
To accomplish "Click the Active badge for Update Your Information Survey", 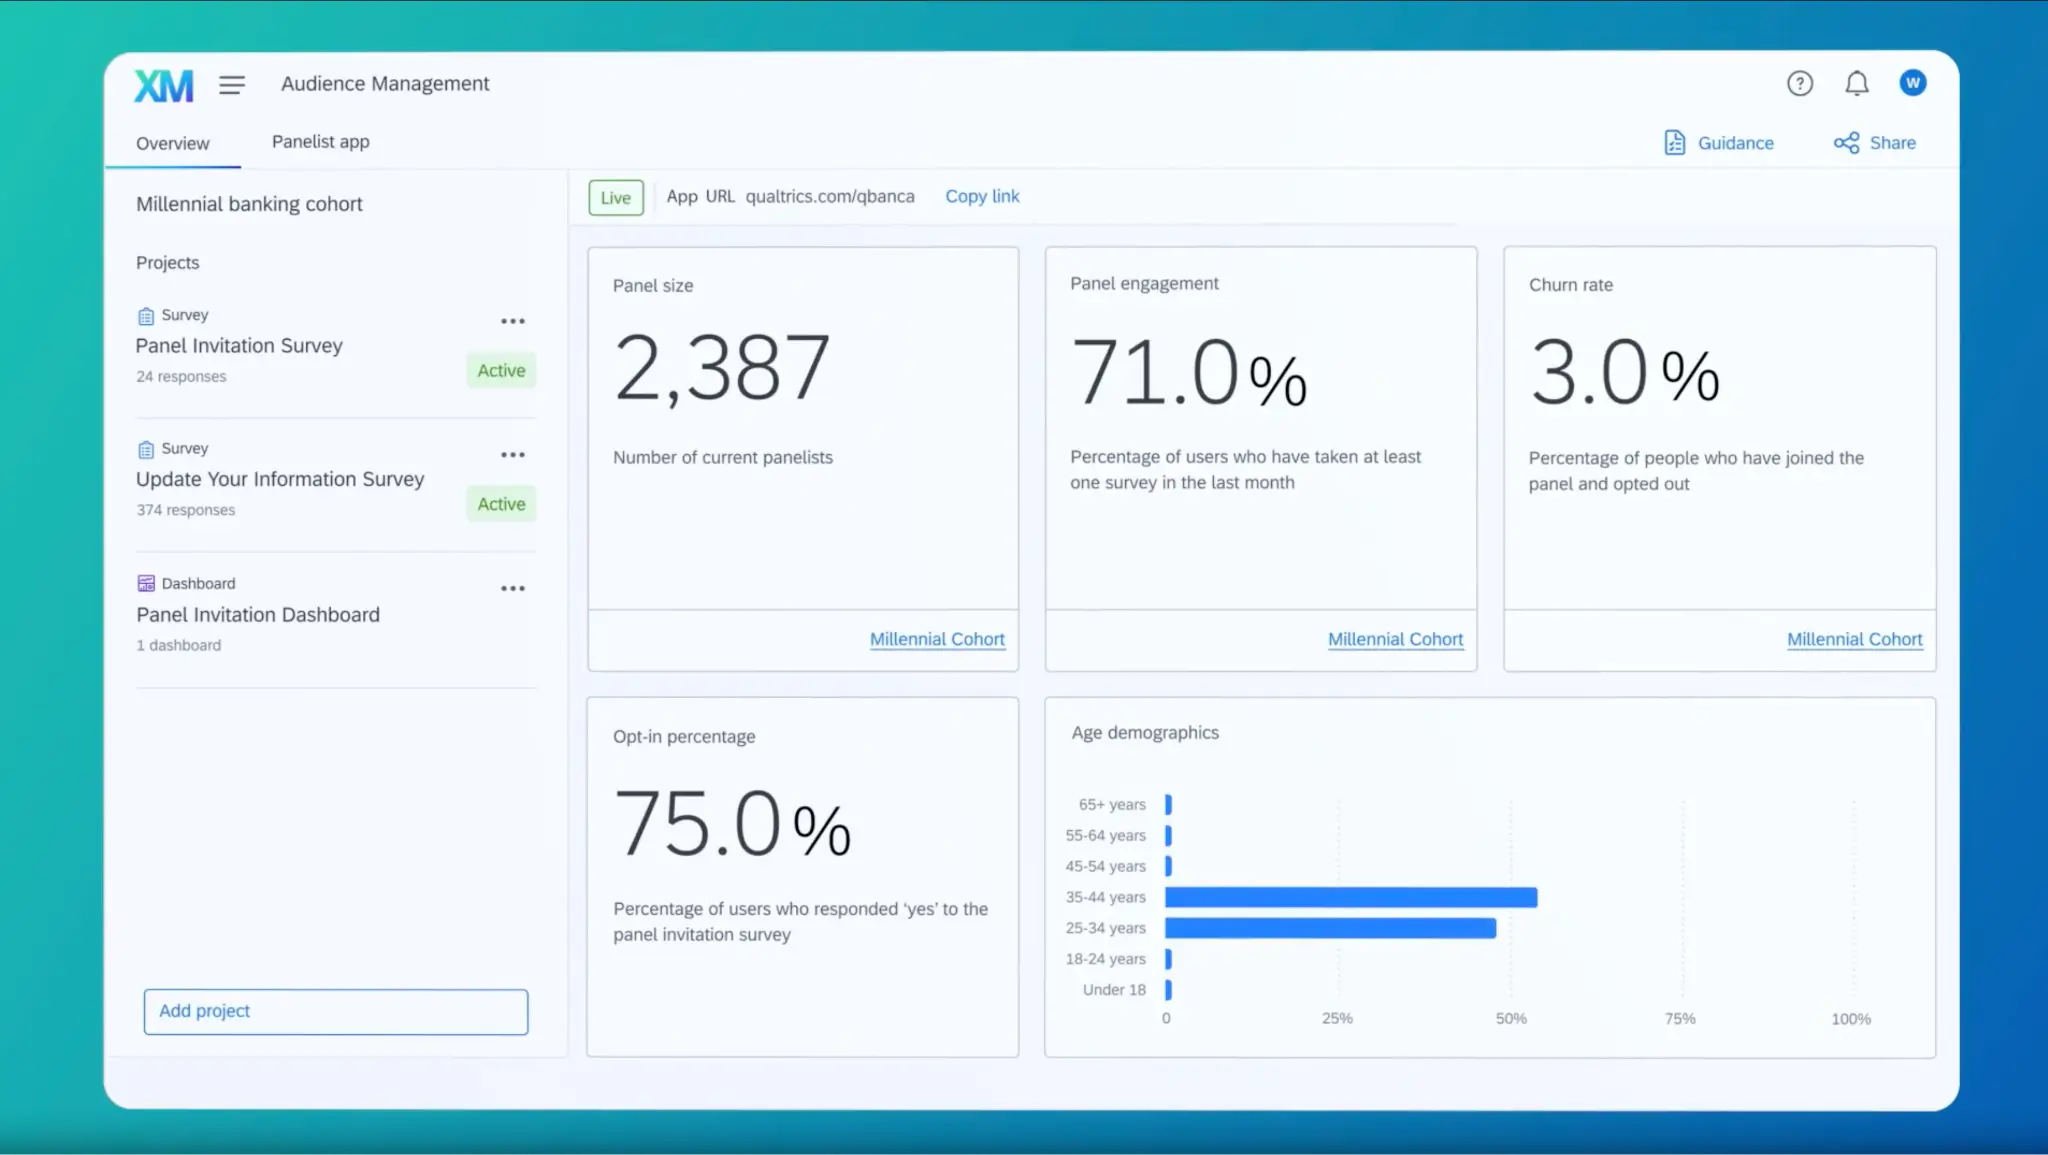I will pos(501,505).
